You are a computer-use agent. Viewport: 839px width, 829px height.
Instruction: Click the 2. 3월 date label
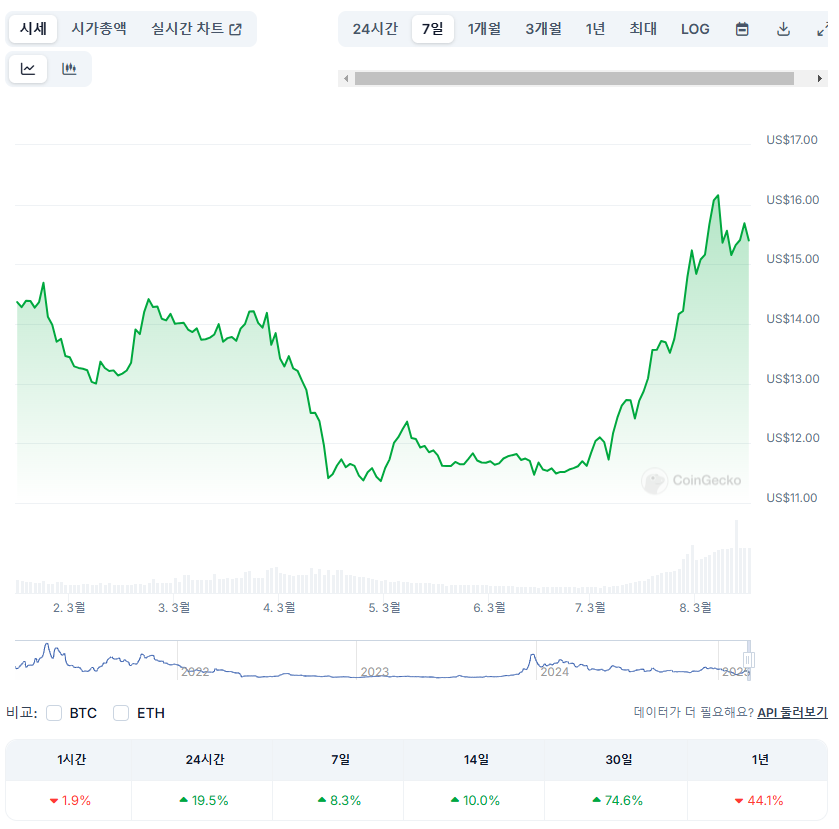[69, 607]
